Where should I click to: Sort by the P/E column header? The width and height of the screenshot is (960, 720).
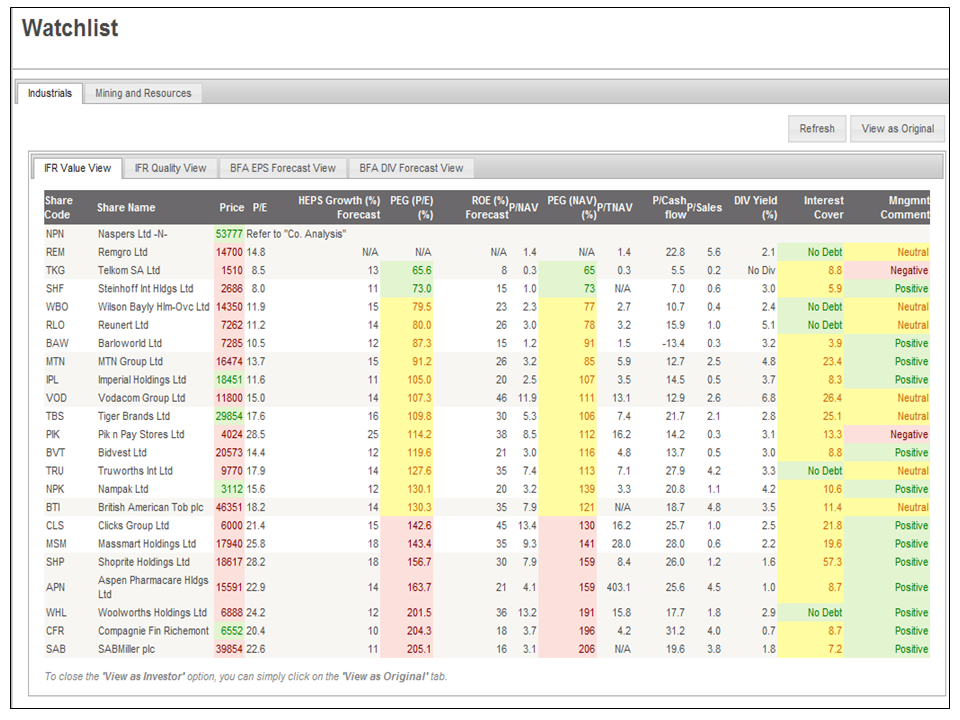coord(260,208)
